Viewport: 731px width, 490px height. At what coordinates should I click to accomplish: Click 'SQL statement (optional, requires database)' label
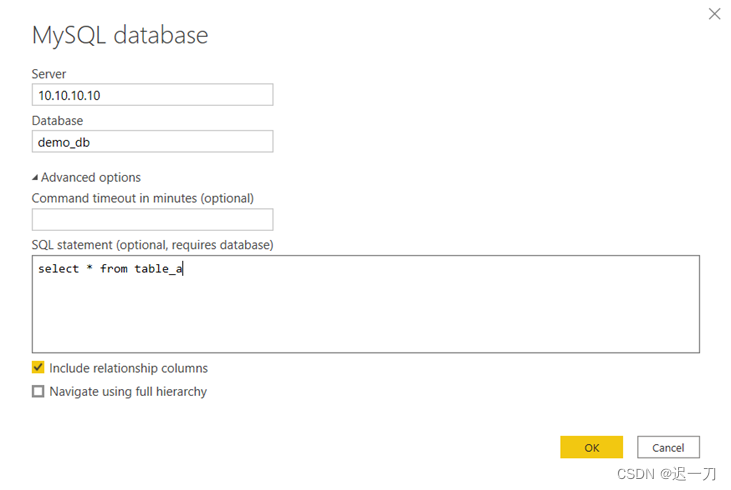[x=152, y=245]
